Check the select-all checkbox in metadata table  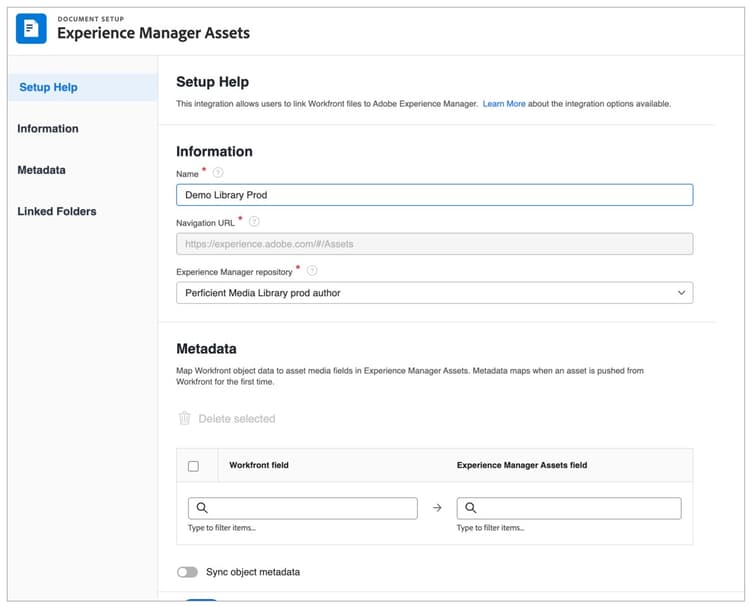[193, 466]
